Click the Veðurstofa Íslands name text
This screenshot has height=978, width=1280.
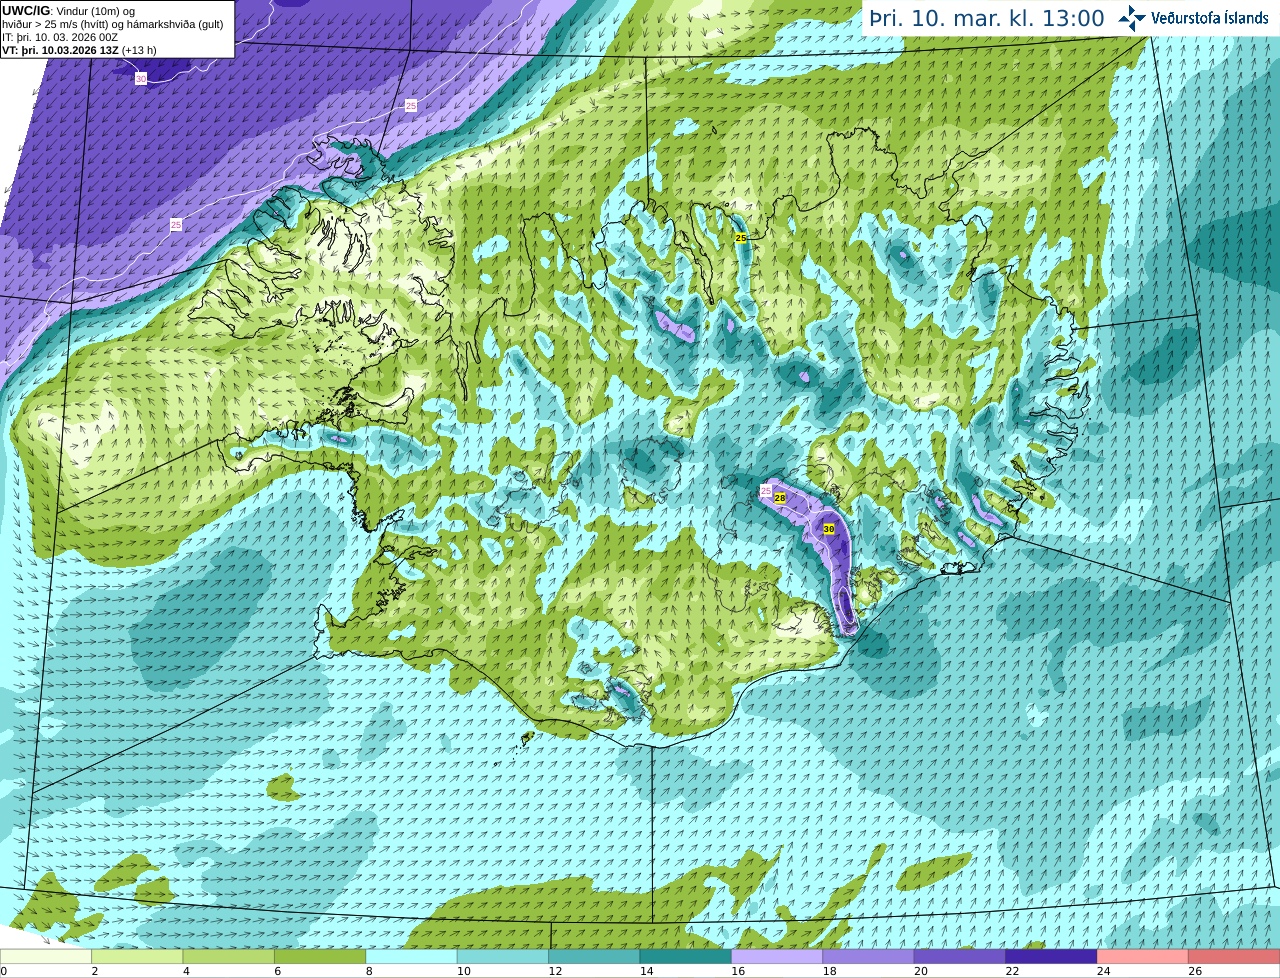click(1211, 18)
